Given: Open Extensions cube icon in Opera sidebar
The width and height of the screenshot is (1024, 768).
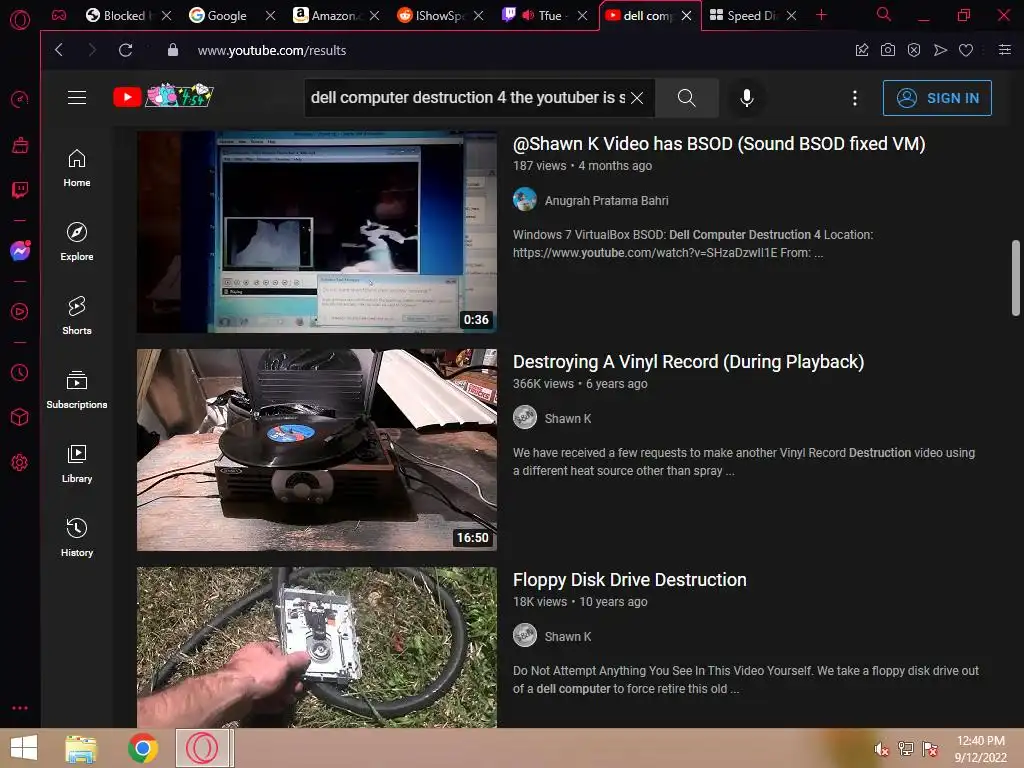Looking at the screenshot, I should [x=20, y=417].
